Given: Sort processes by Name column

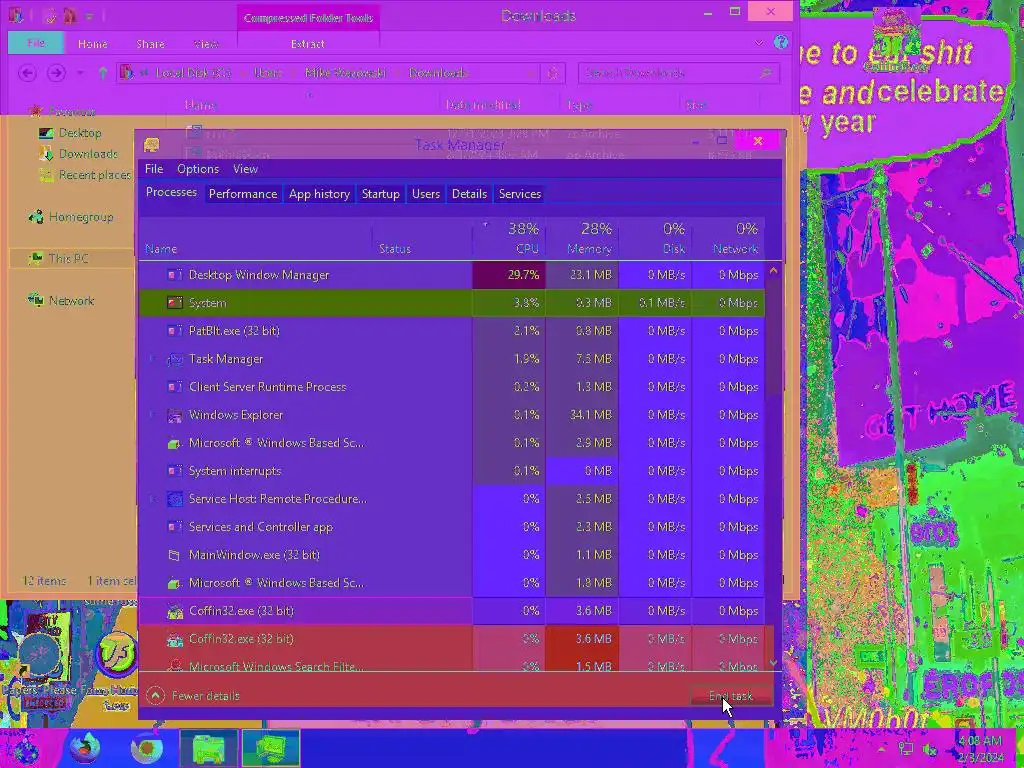Looking at the screenshot, I should pyautogui.click(x=255, y=238).
